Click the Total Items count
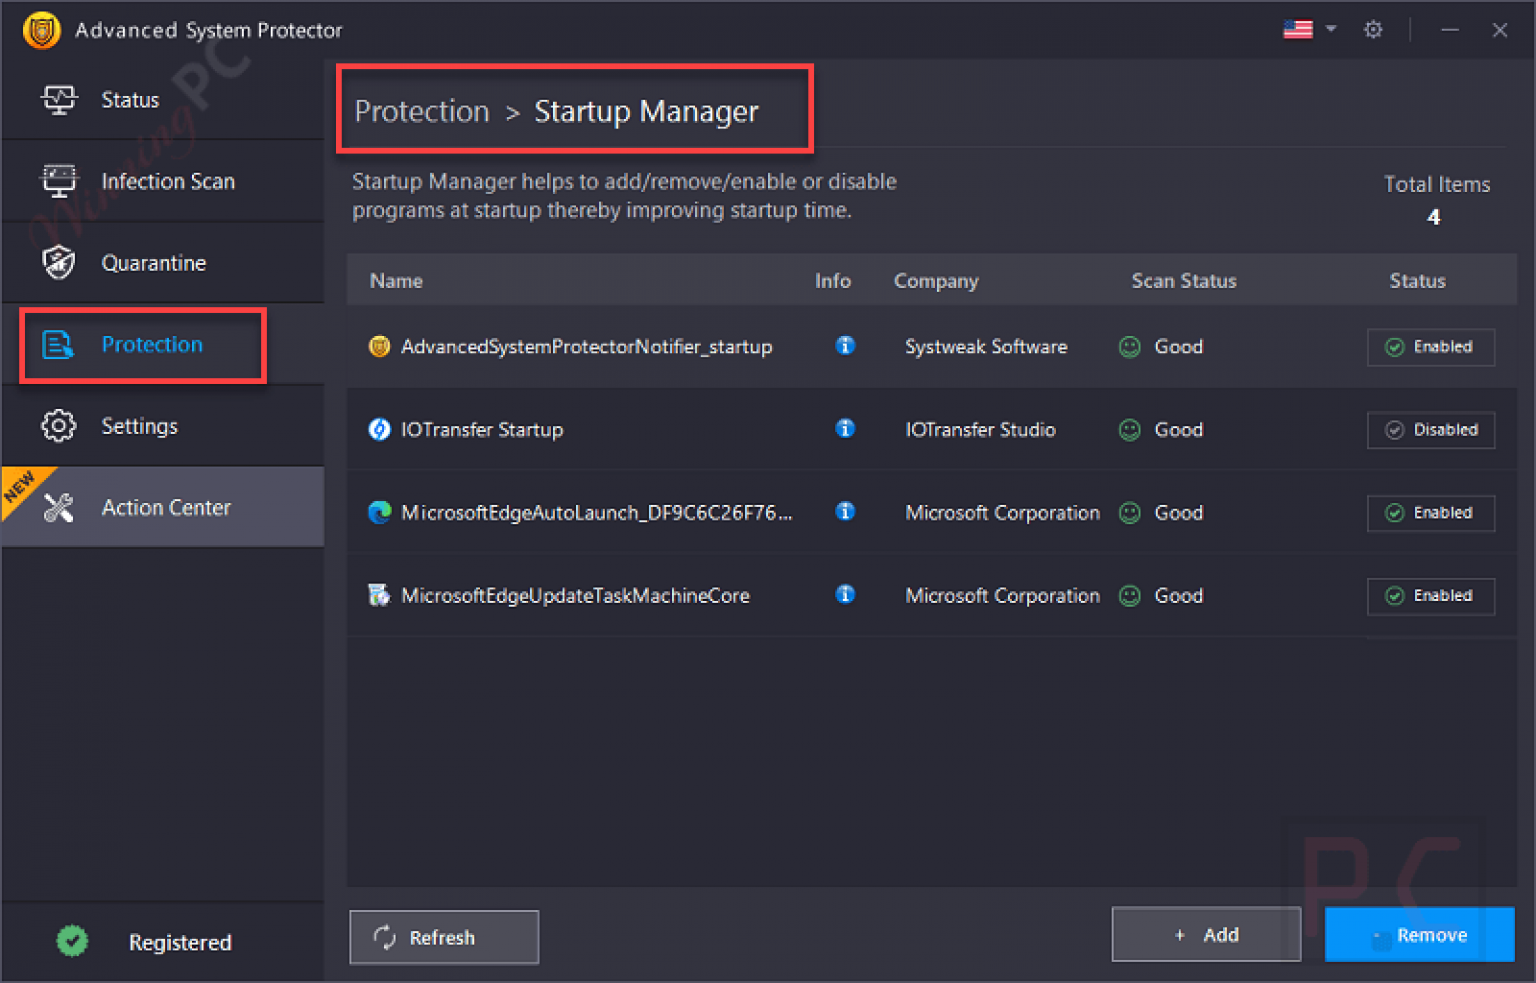Screen dimensions: 1536x983 (x=1434, y=217)
